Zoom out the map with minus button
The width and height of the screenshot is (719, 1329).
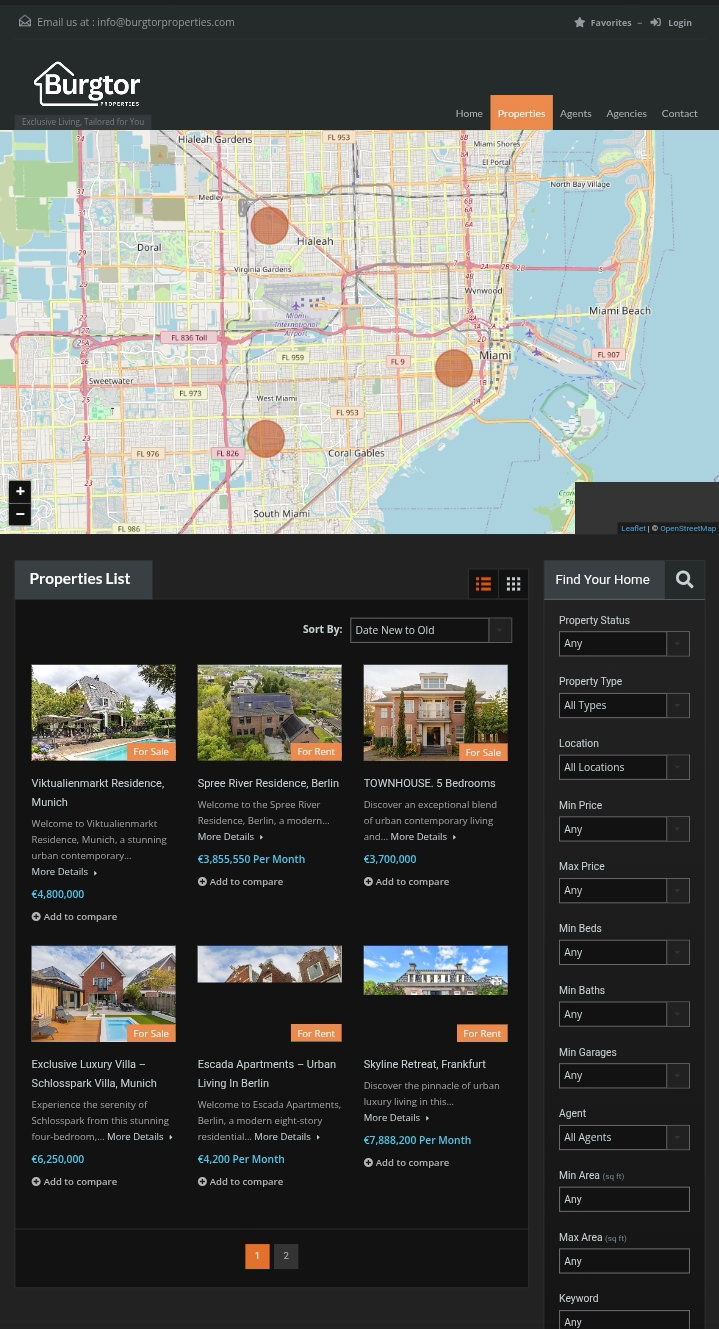tap(20, 514)
